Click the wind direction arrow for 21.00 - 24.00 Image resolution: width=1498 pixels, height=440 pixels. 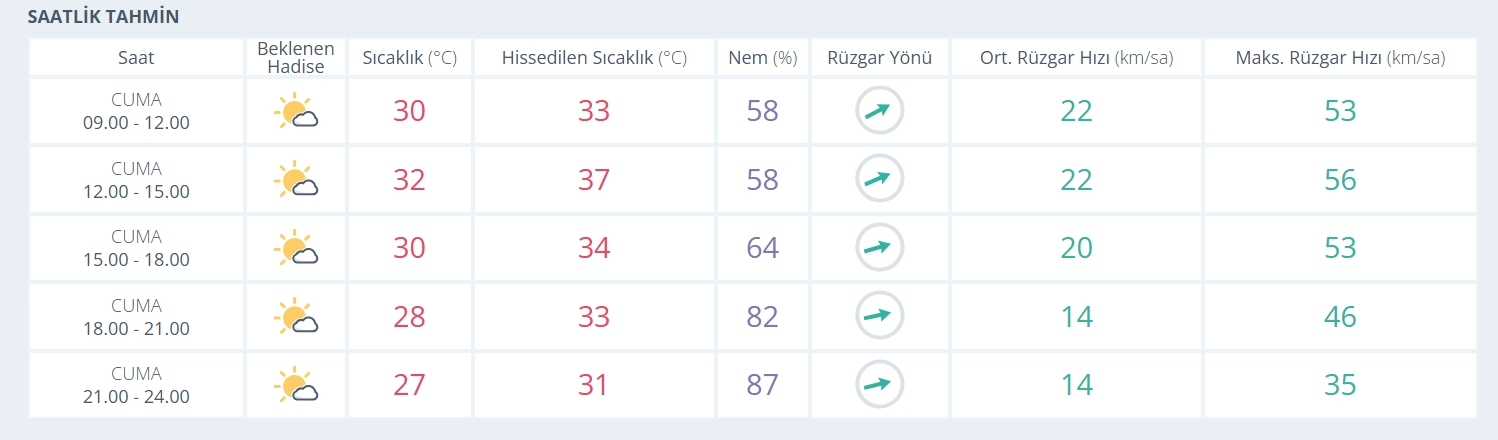click(x=879, y=385)
